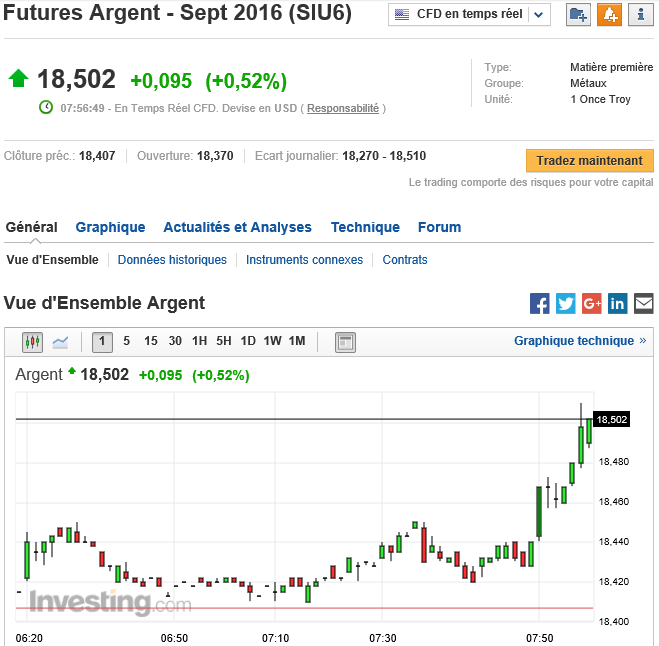Click the add to portfolio folder icon

point(578,15)
